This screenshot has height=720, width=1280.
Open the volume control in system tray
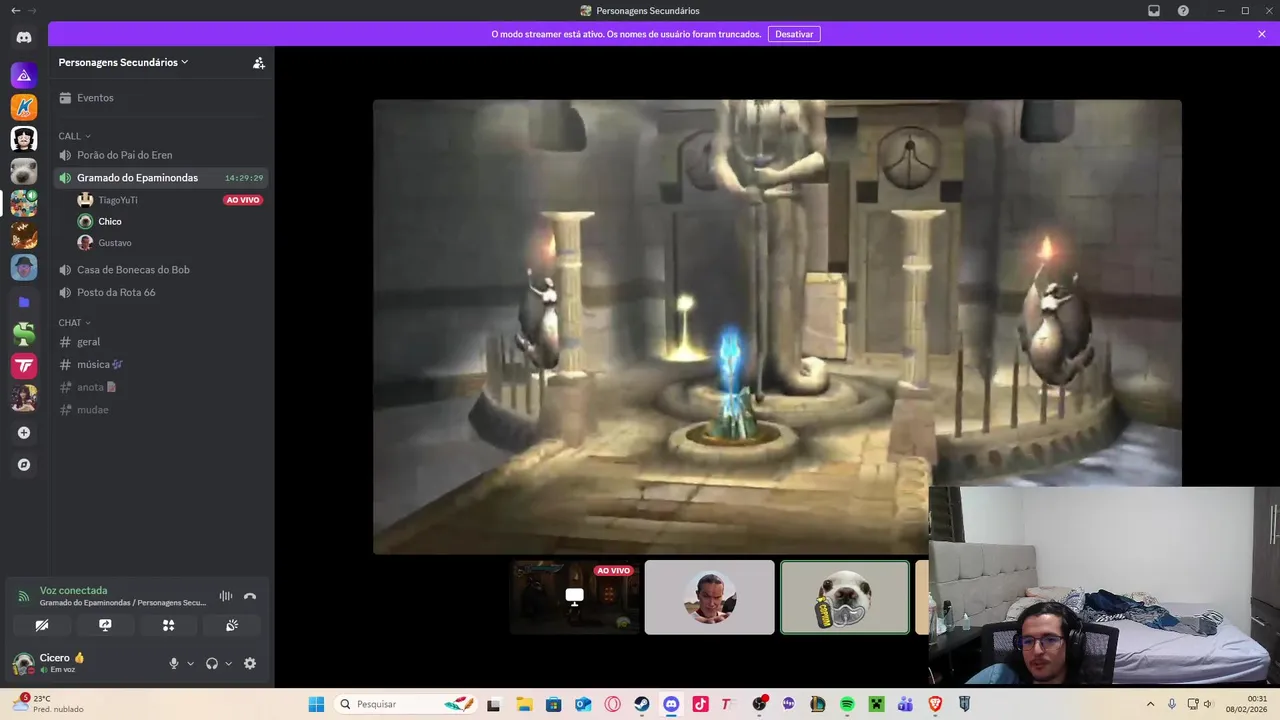pyautogui.click(x=1208, y=704)
